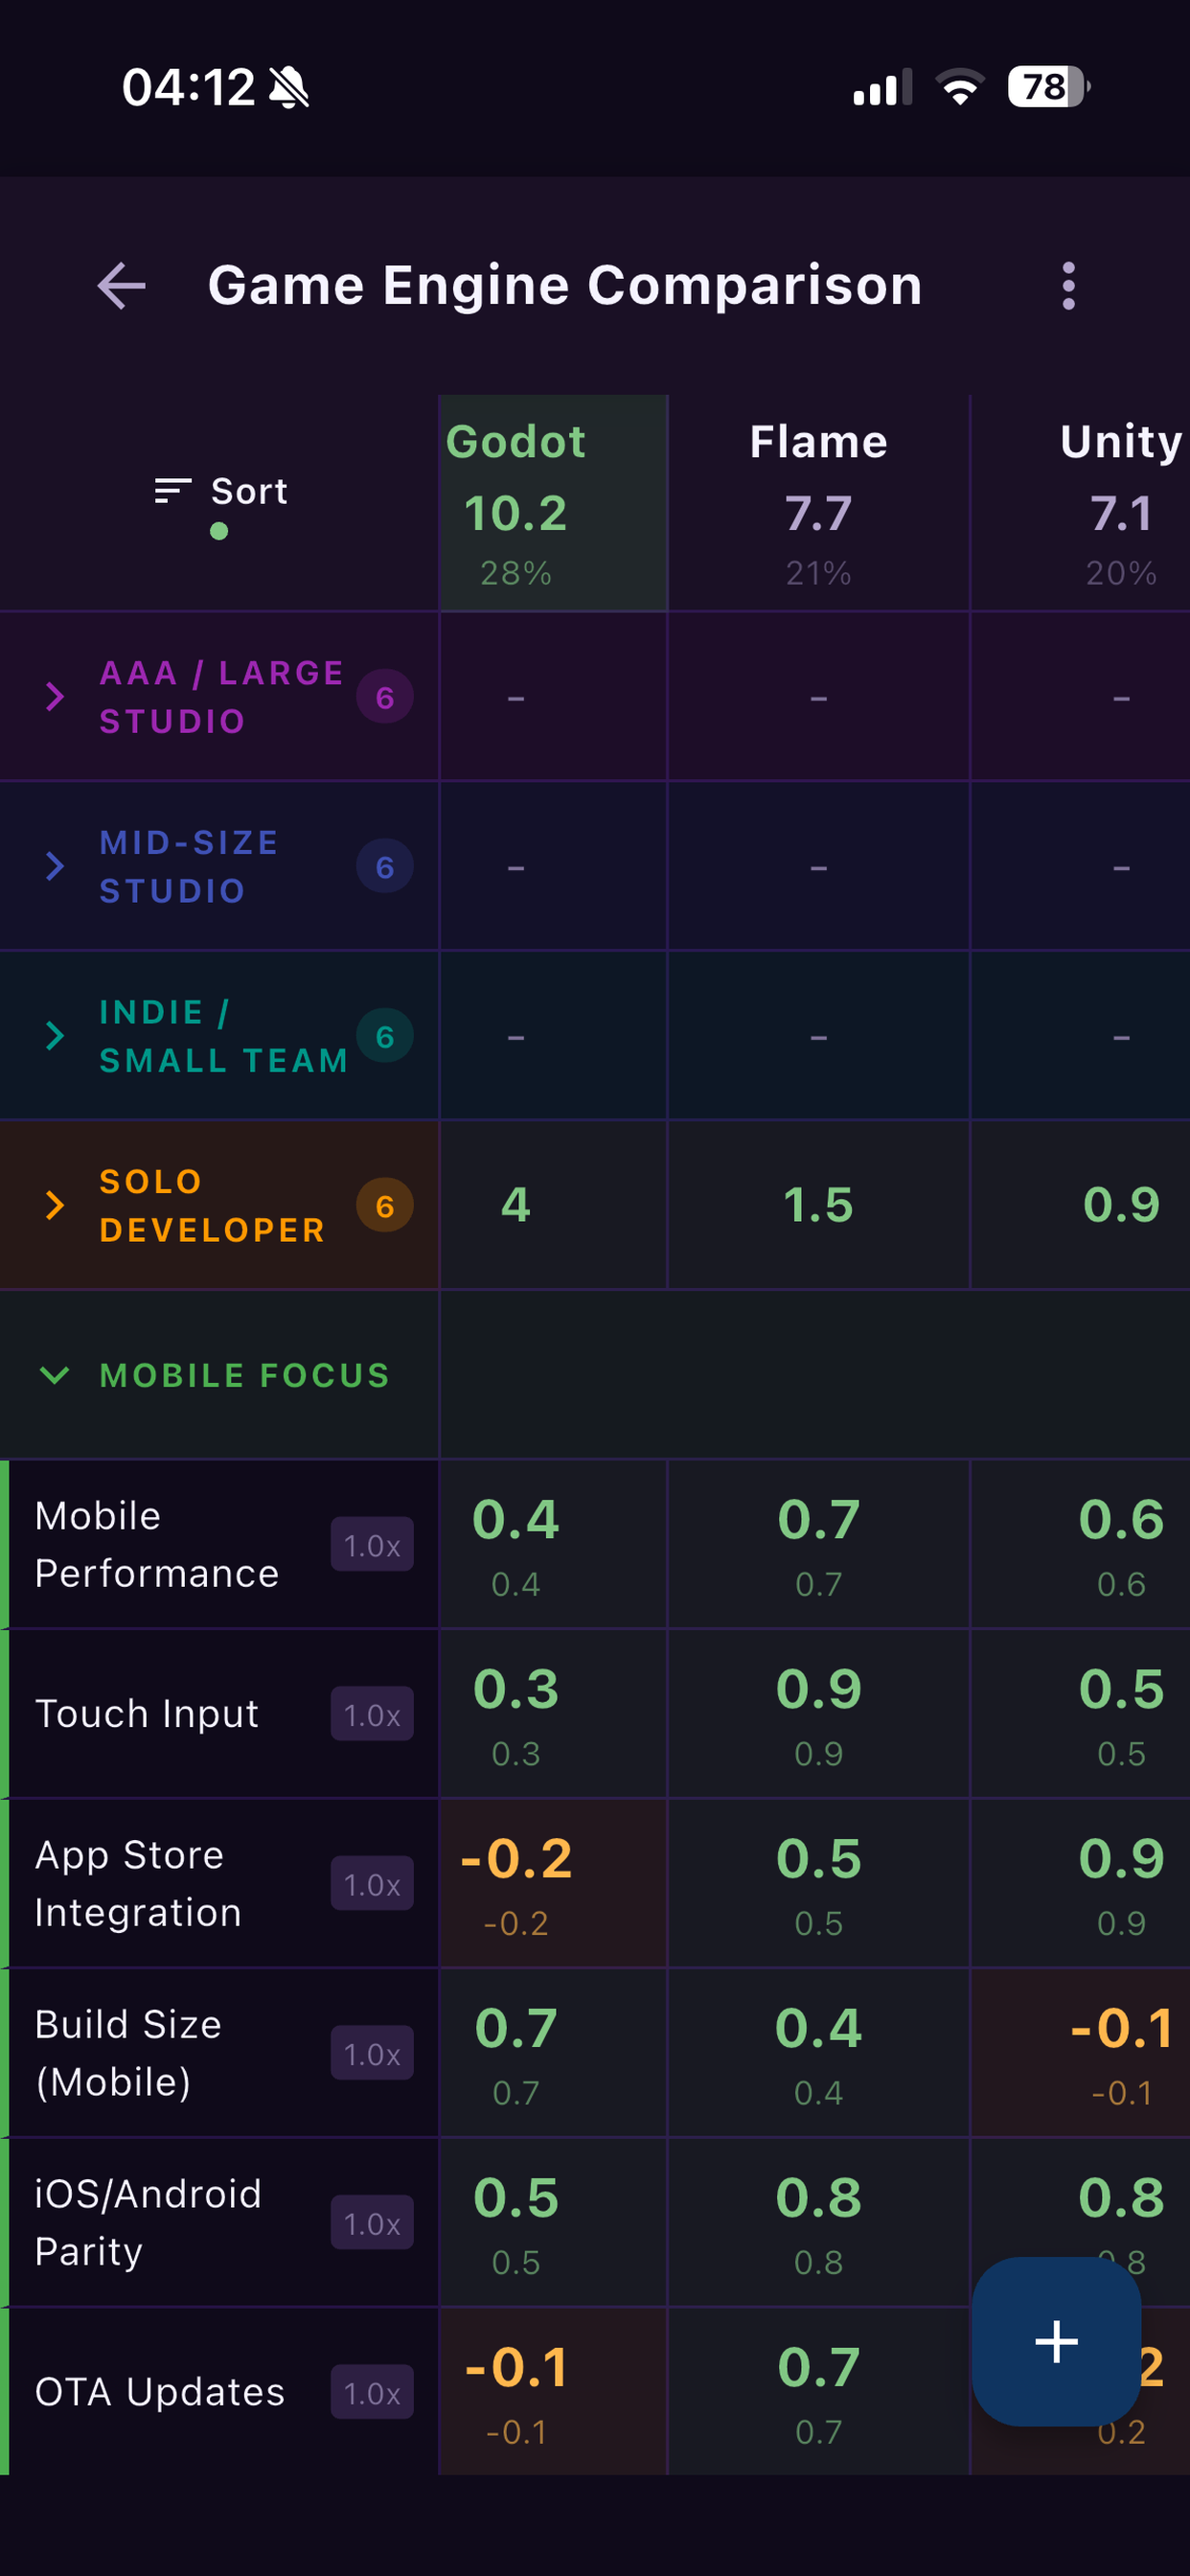Collapse the Mobile Focus section chevron
This screenshot has width=1190, height=2576.
(x=55, y=1375)
